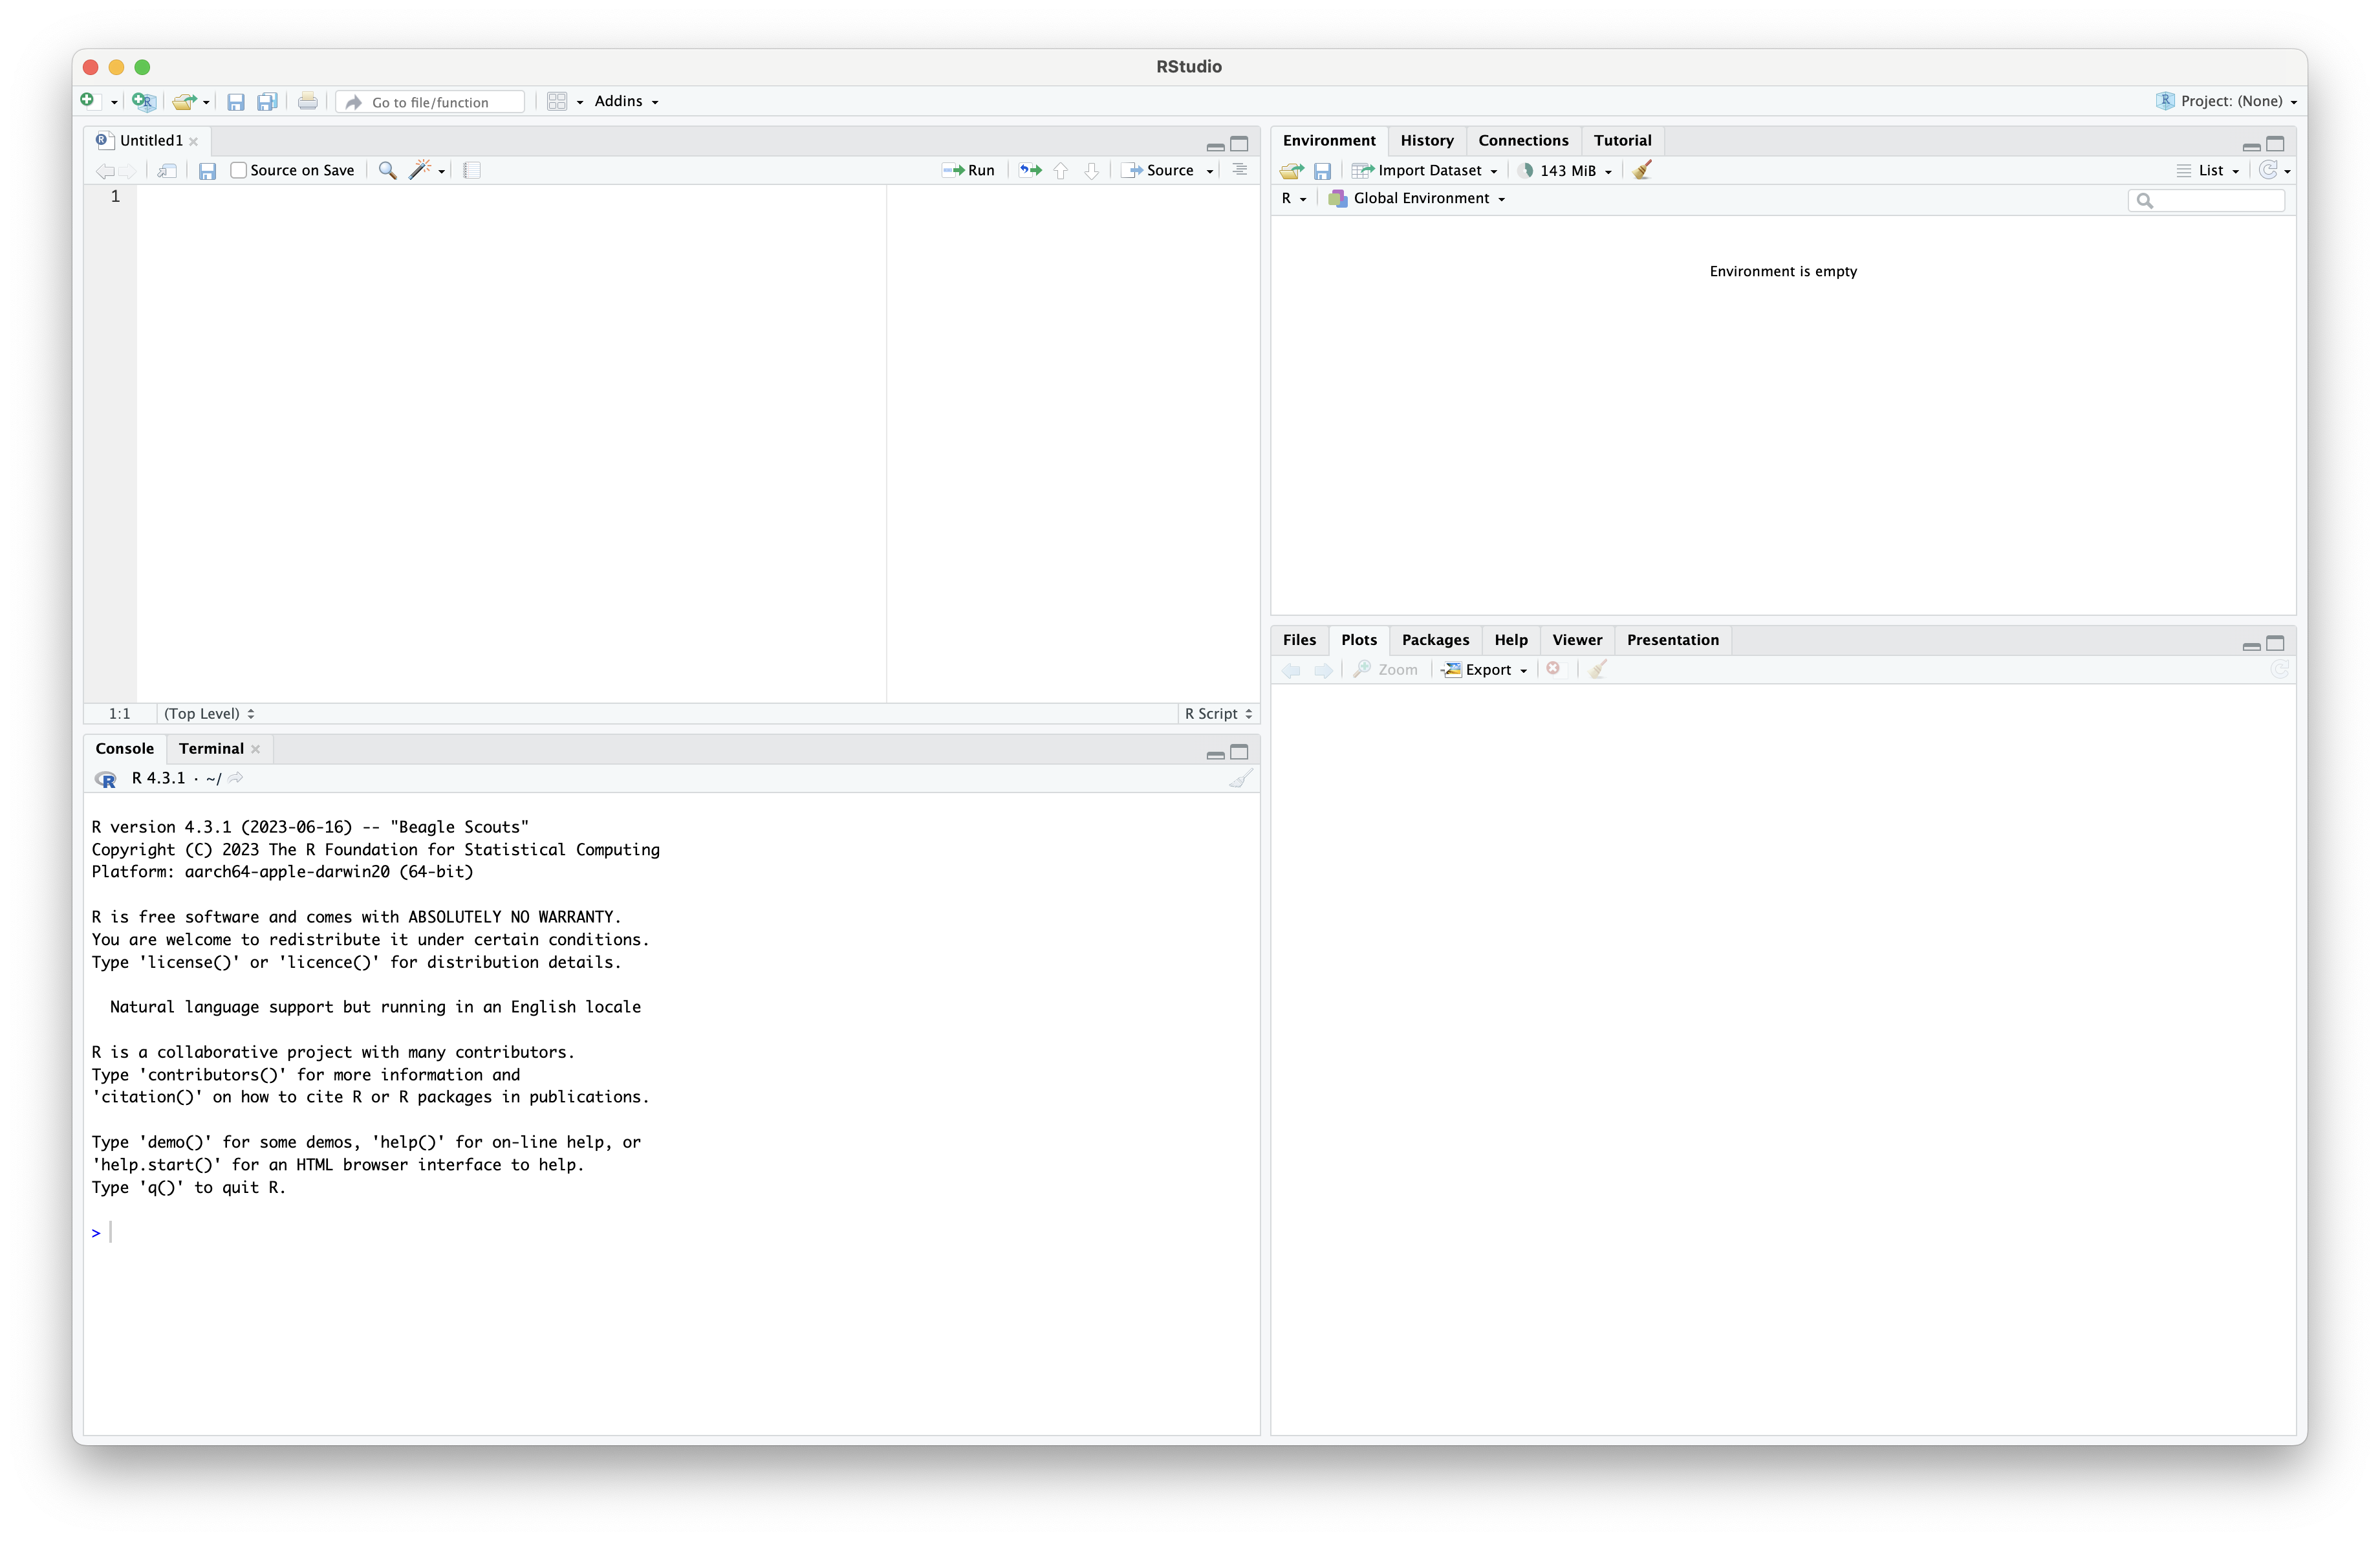Close the Untitled1 tab
Screen dimensions: 2380x1541
pos(194,142)
